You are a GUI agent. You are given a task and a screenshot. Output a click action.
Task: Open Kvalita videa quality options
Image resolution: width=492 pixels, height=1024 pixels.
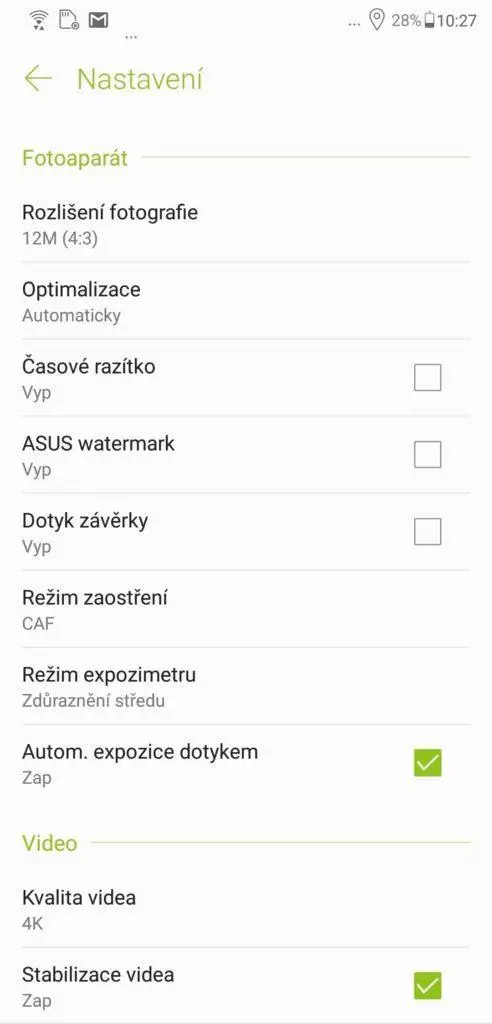pos(246,909)
